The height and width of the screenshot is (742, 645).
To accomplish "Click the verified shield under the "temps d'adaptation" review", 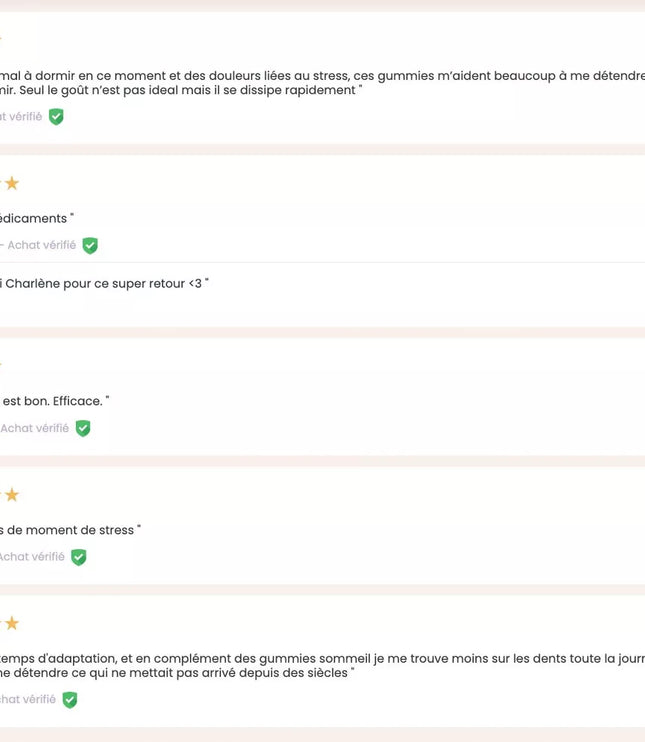I will coord(70,700).
